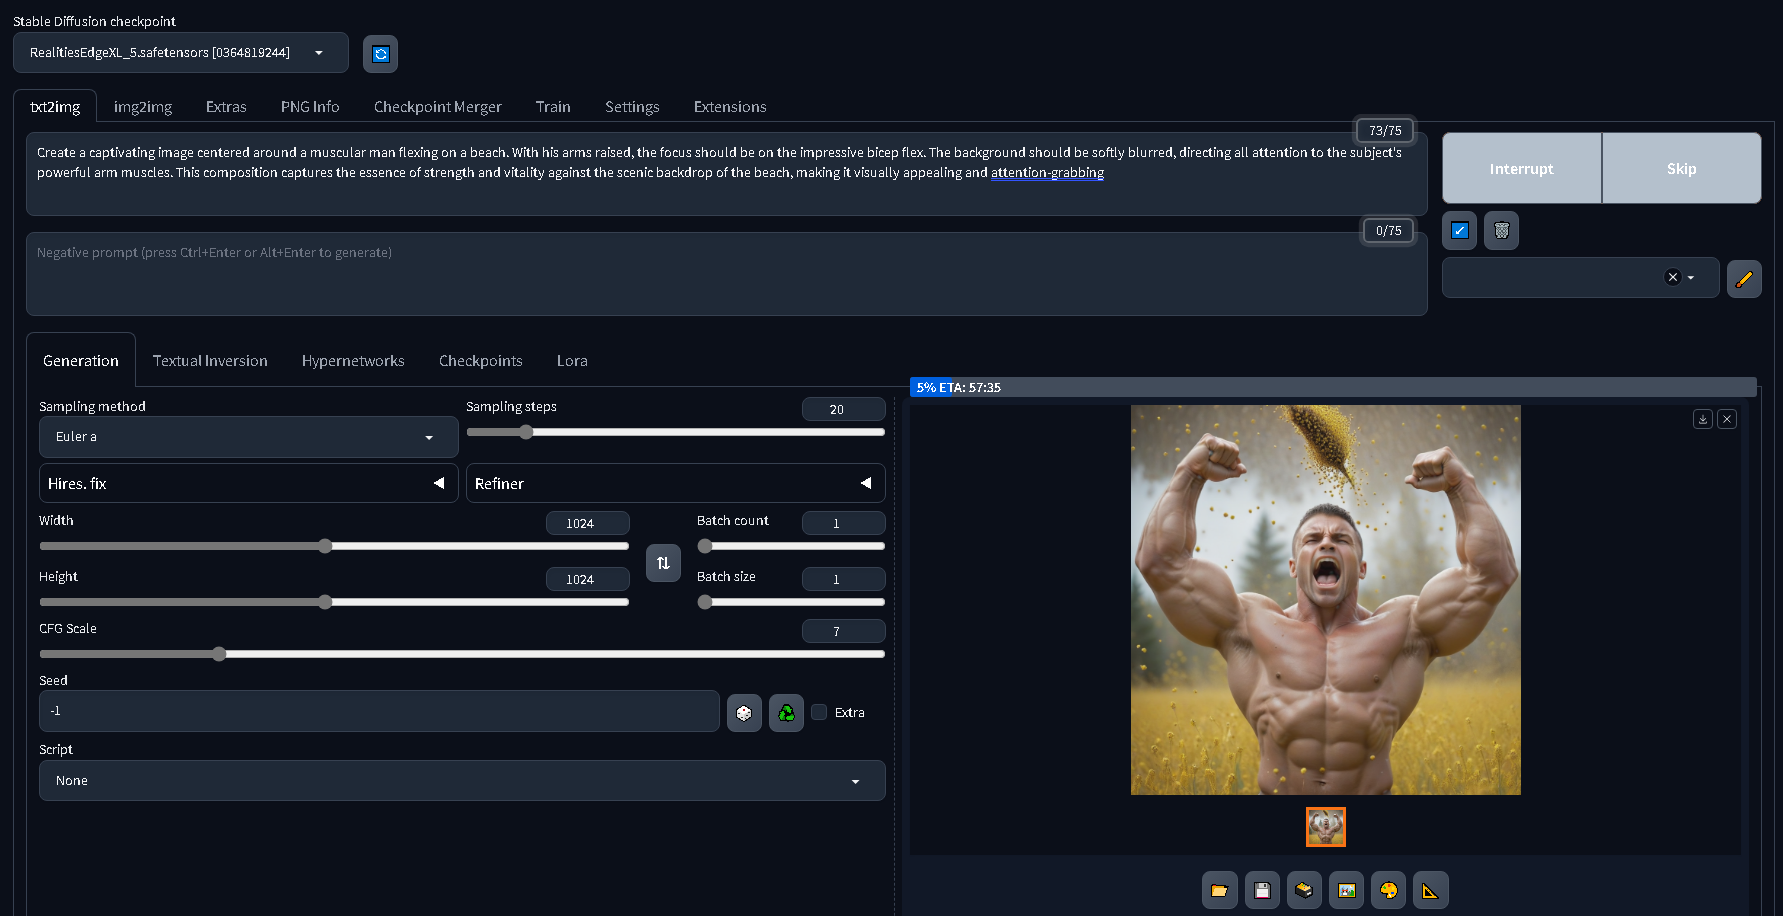Screen dimensions: 1783x916
Task: Switch to the img2img tab
Action: (143, 107)
